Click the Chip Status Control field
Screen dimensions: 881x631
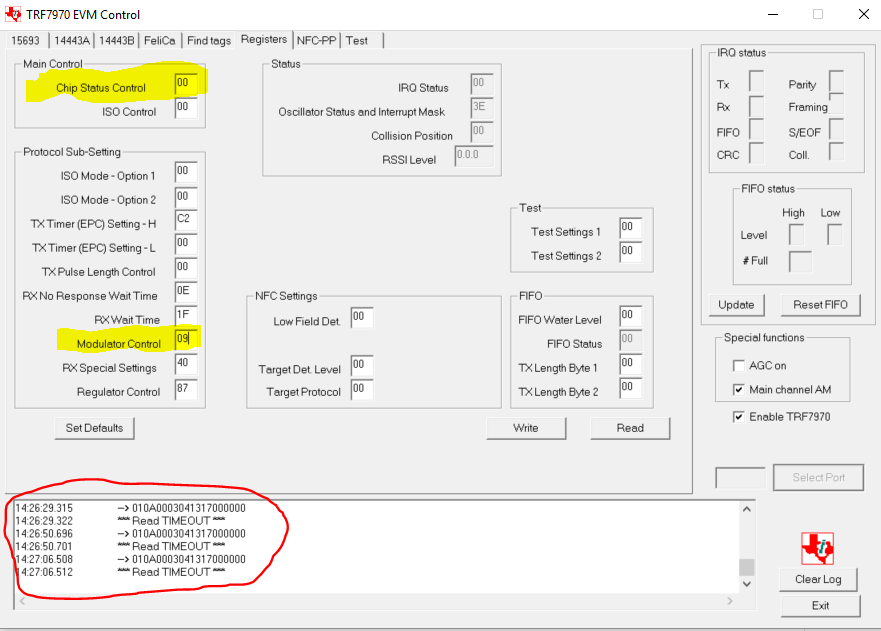pyautogui.click(x=185, y=83)
